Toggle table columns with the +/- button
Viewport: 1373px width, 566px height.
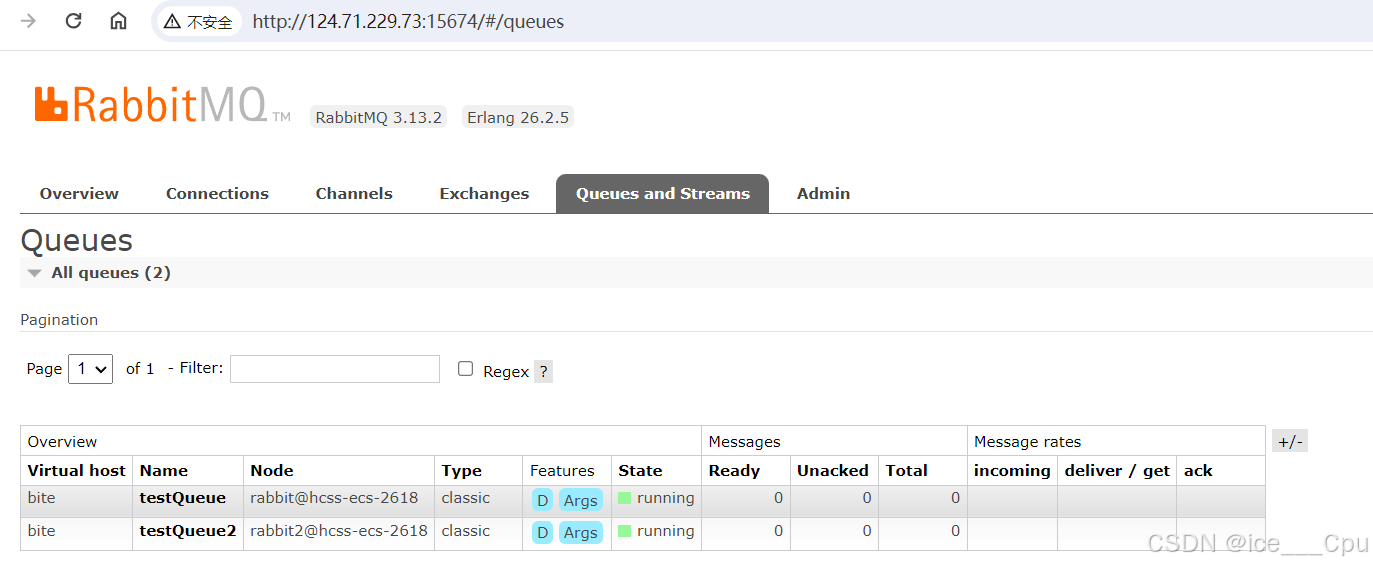(x=1290, y=441)
